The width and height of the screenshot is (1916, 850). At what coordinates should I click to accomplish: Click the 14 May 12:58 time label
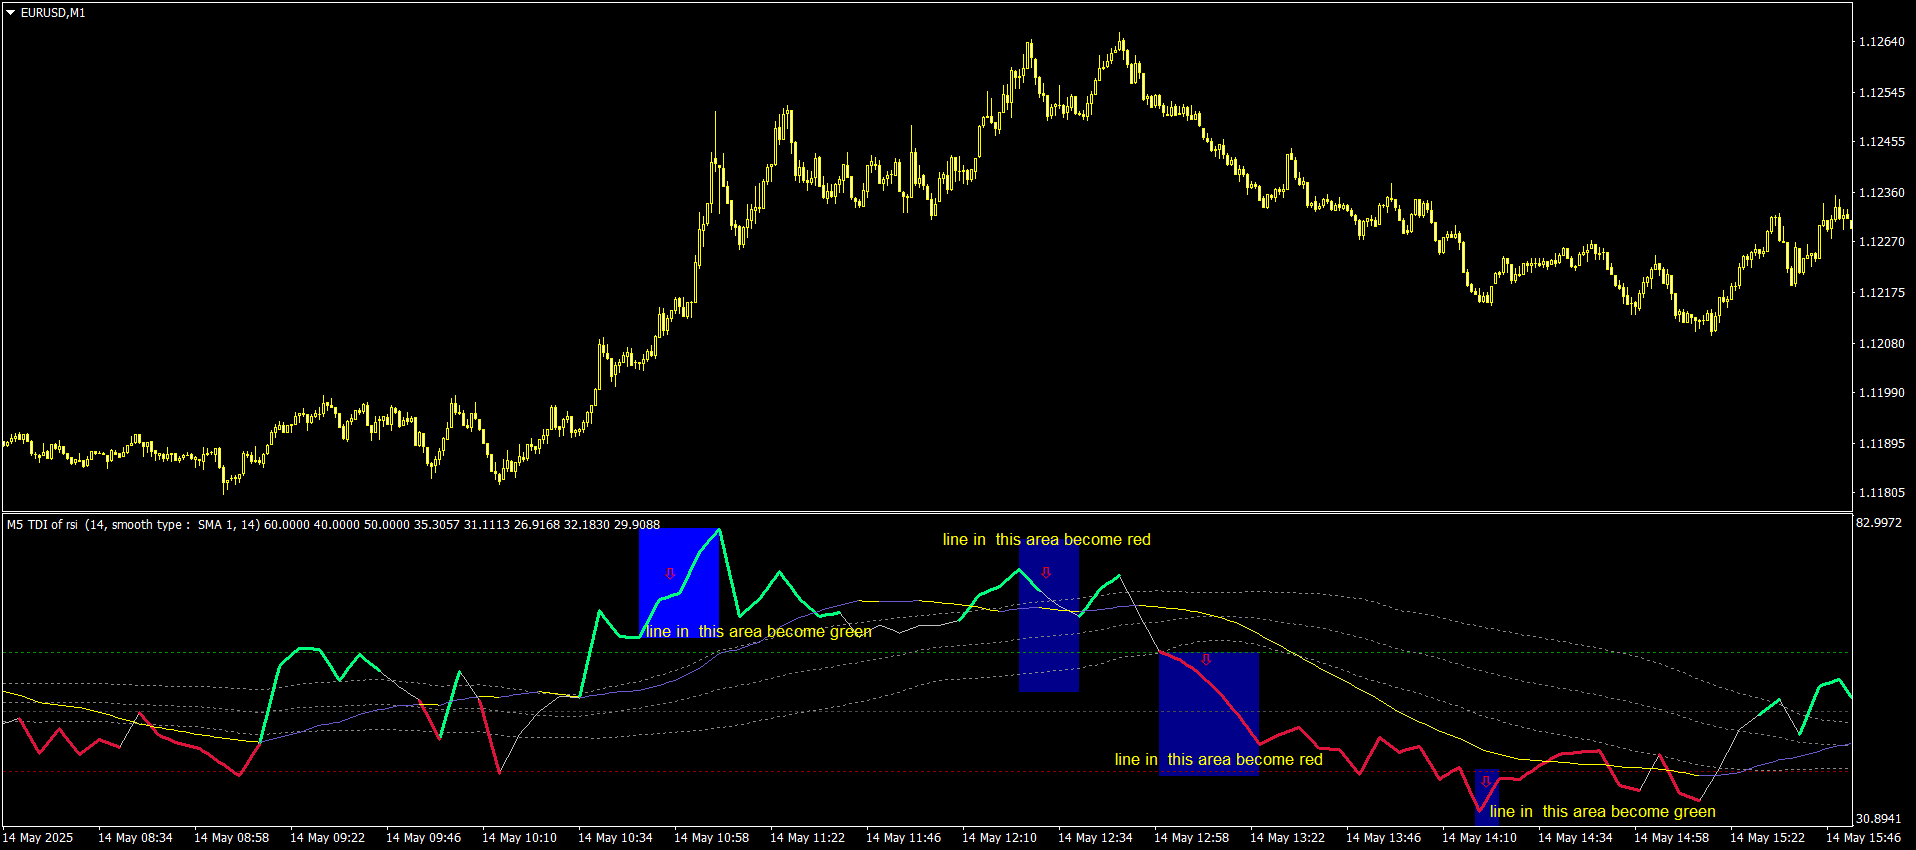pos(1191,838)
